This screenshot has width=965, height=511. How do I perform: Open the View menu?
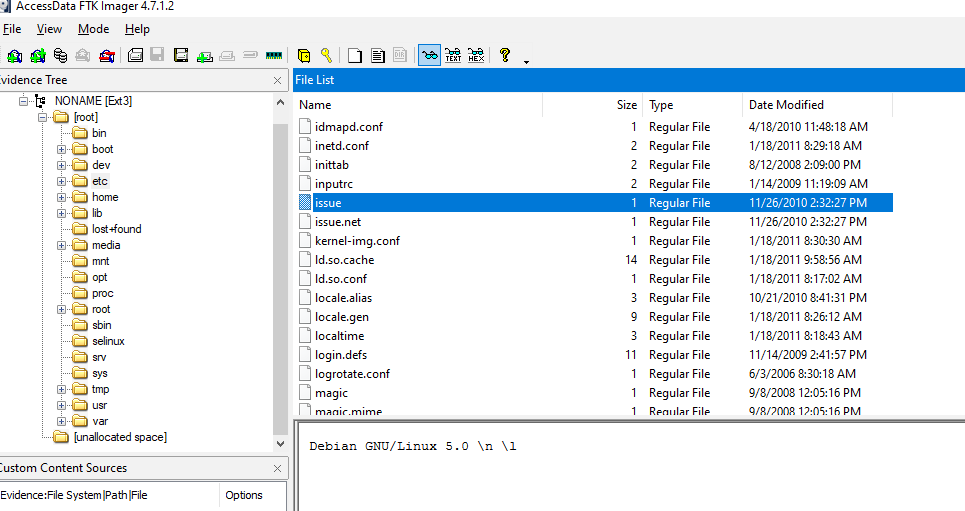(x=49, y=29)
